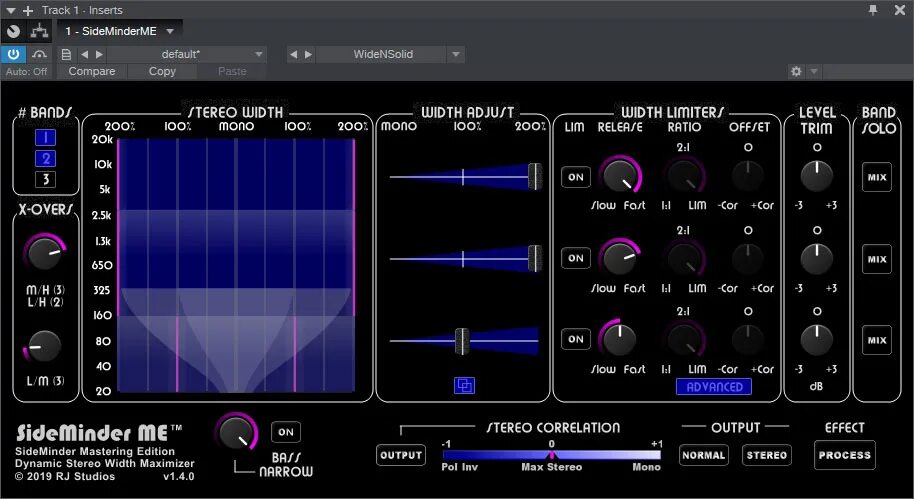Click the low band Release knob

619,339
